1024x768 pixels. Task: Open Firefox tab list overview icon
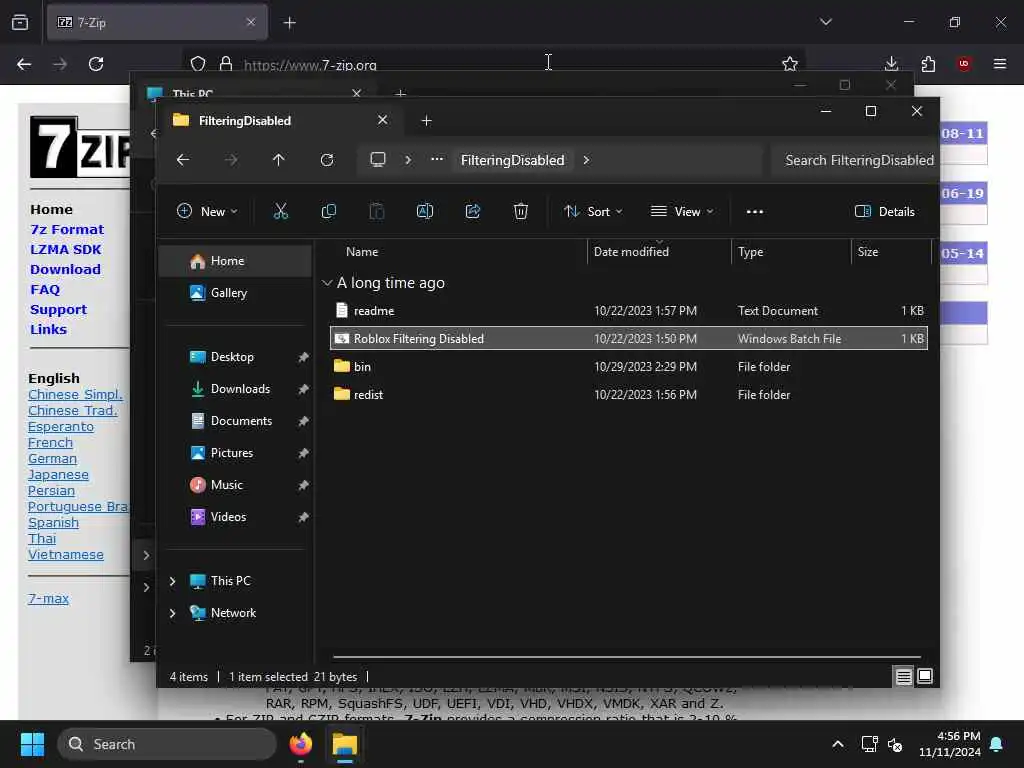(x=20, y=23)
